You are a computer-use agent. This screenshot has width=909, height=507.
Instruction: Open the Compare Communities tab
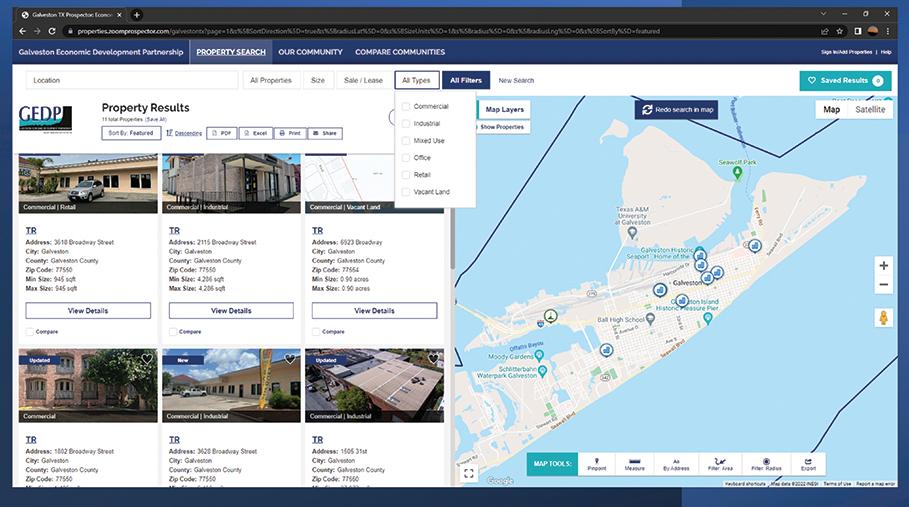(x=400, y=52)
